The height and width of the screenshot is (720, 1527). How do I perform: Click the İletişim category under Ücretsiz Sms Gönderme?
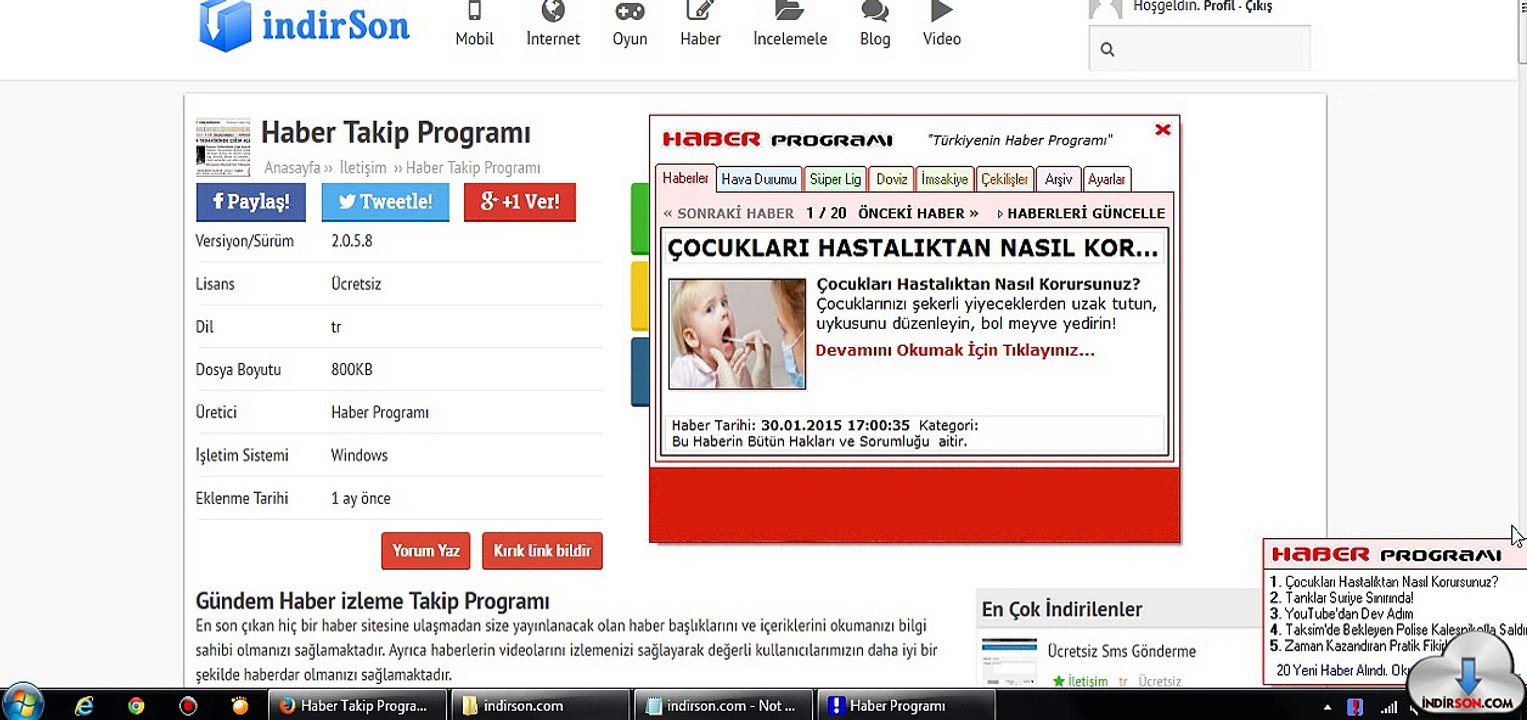(x=1088, y=681)
